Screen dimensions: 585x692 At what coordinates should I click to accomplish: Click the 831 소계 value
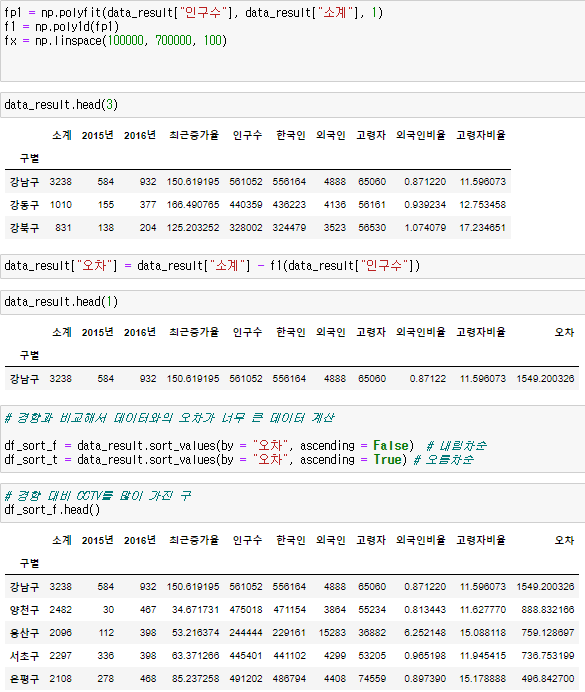(x=64, y=228)
